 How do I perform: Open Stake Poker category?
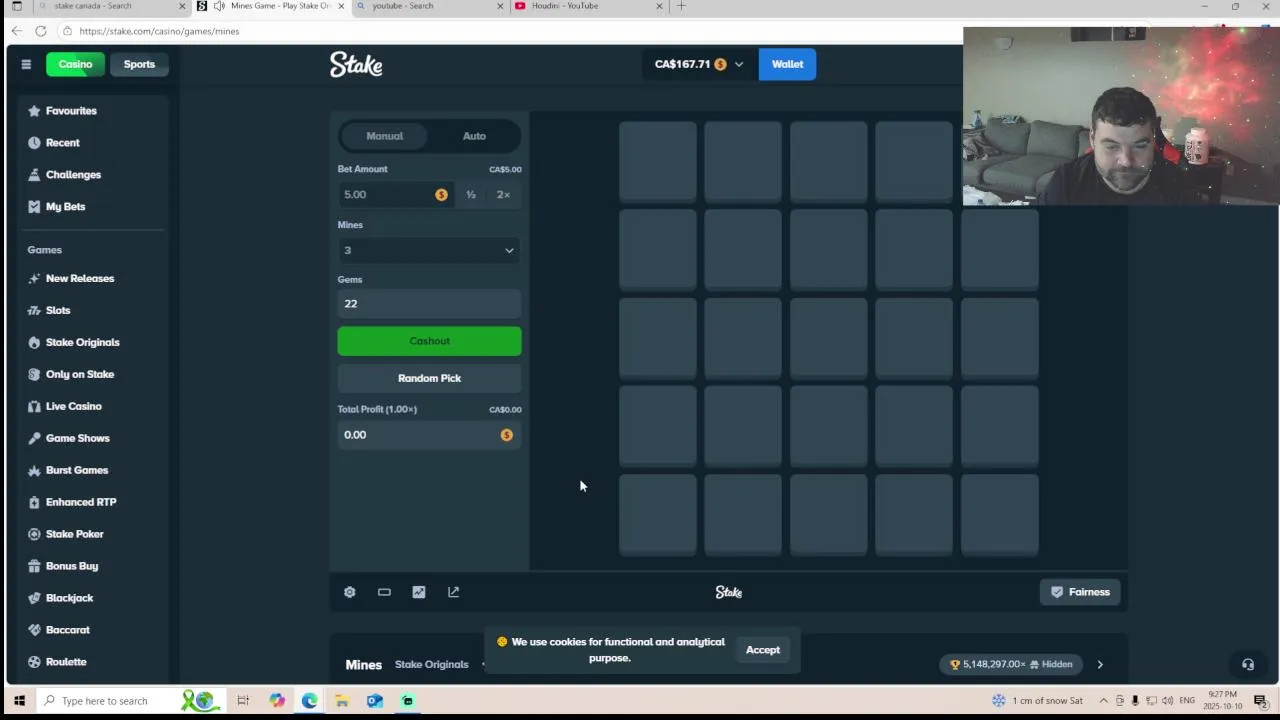[74, 534]
